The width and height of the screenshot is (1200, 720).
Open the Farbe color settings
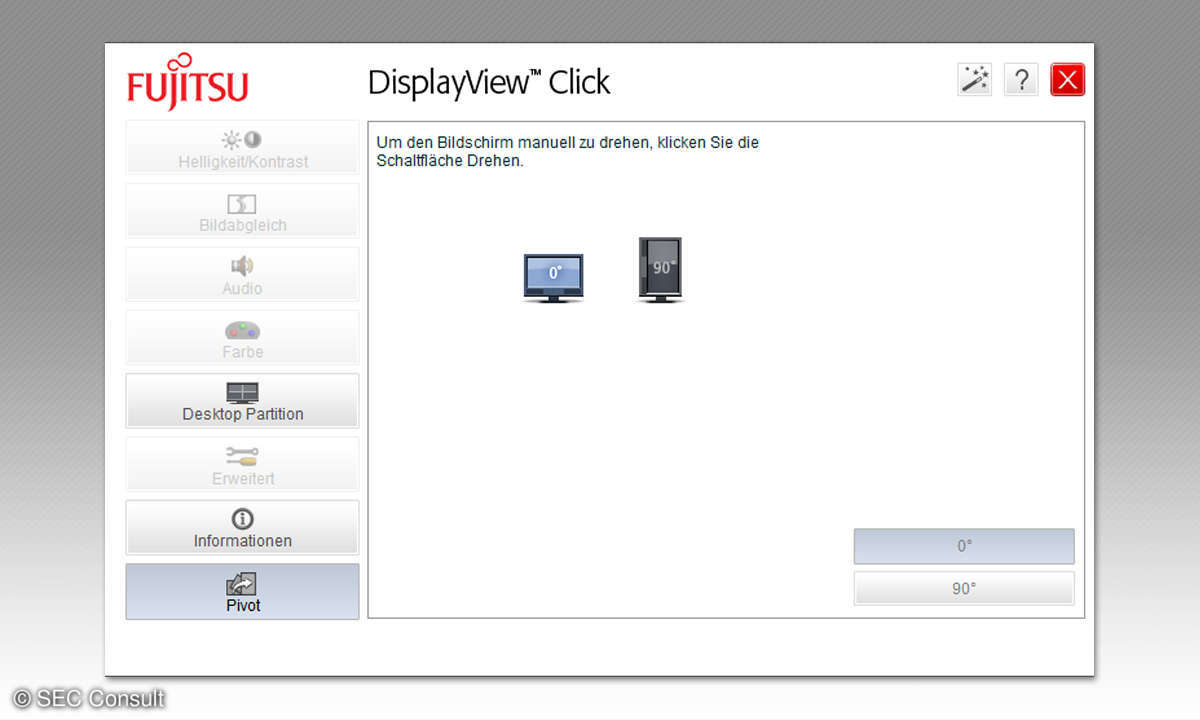pyautogui.click(x=242, y=338)
